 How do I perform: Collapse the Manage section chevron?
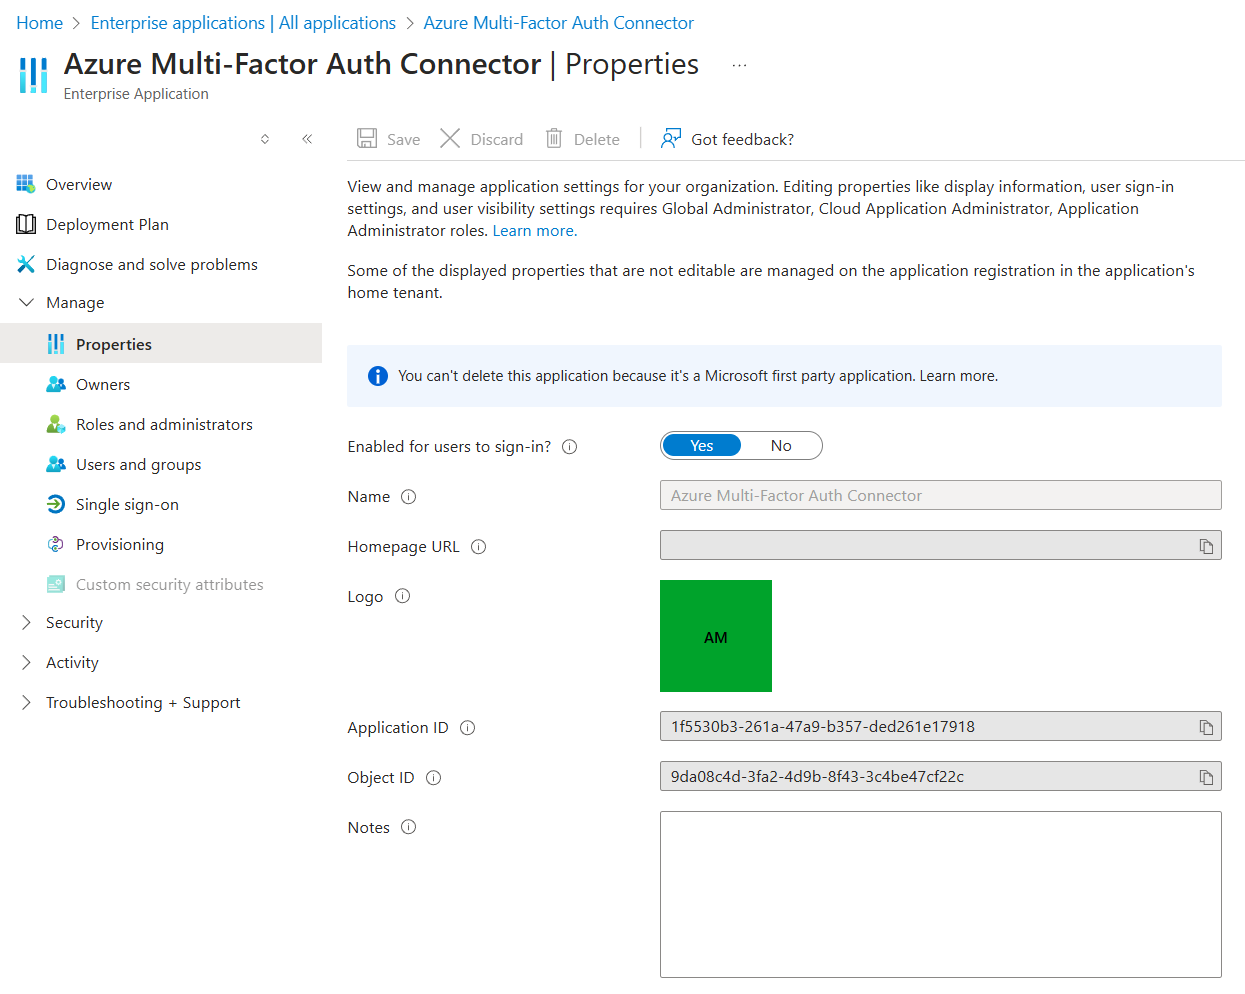[x=26, y=302]
